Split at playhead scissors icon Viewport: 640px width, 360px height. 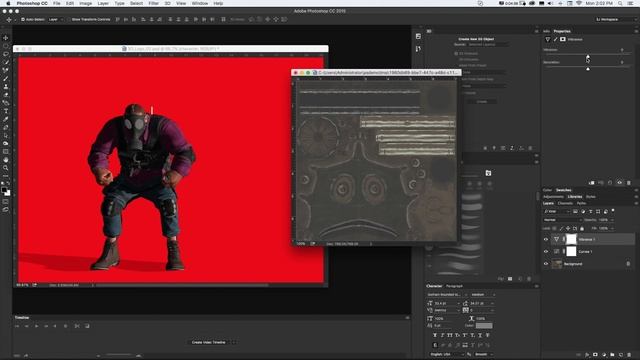click(77, 326)
